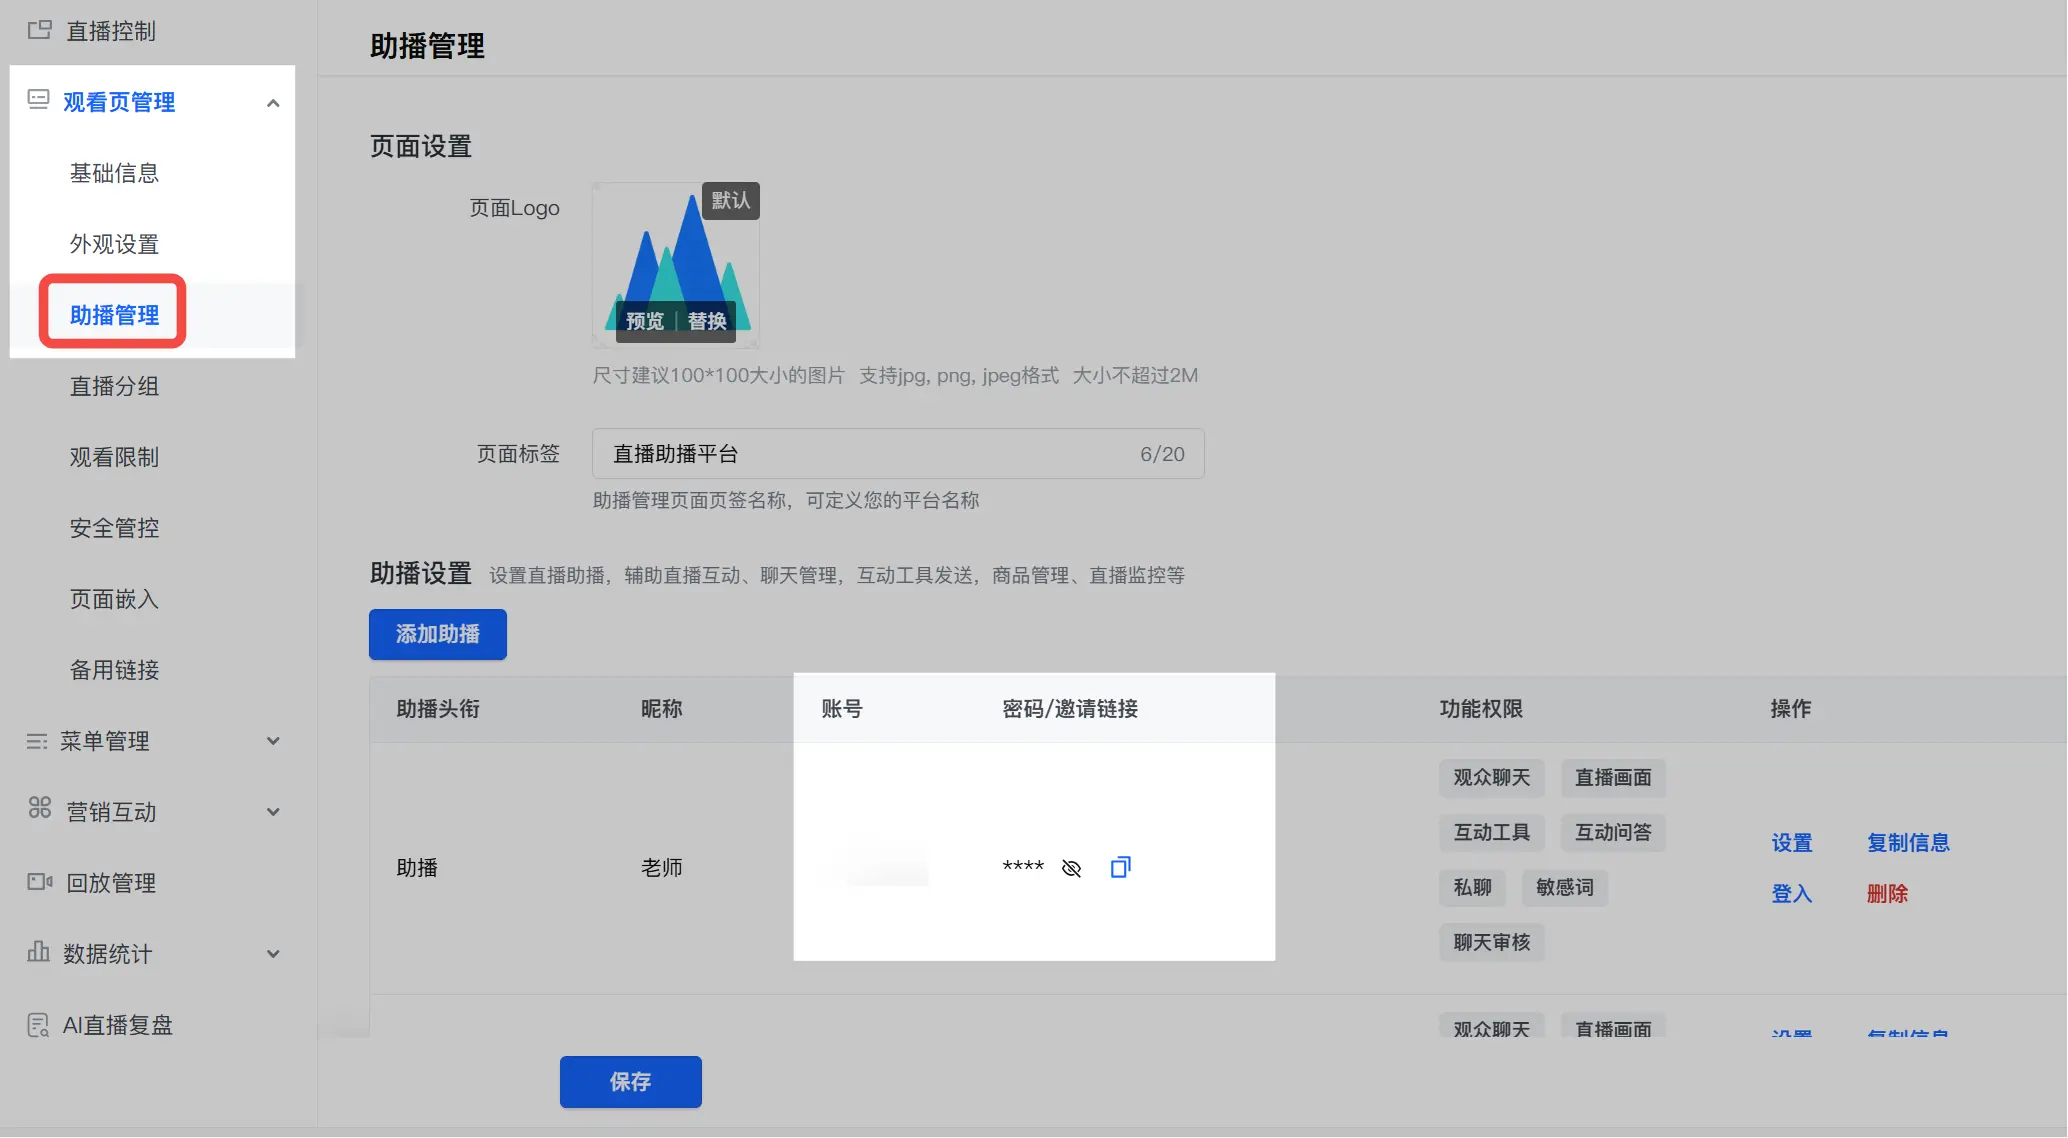Click the 老师 nickname cell

(662, 868)
